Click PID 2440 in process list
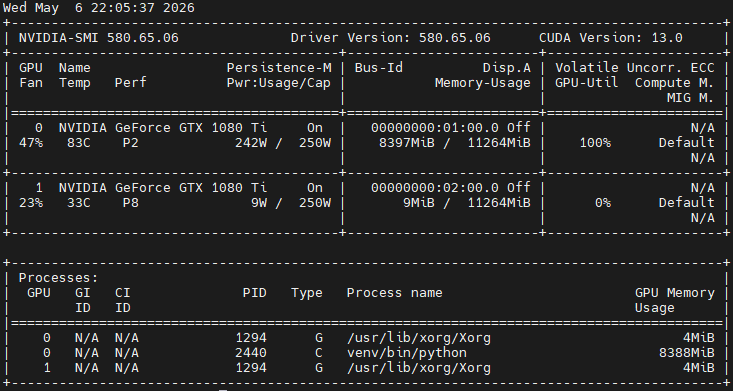The image size is (733, 391). click(x=251, y=353)
